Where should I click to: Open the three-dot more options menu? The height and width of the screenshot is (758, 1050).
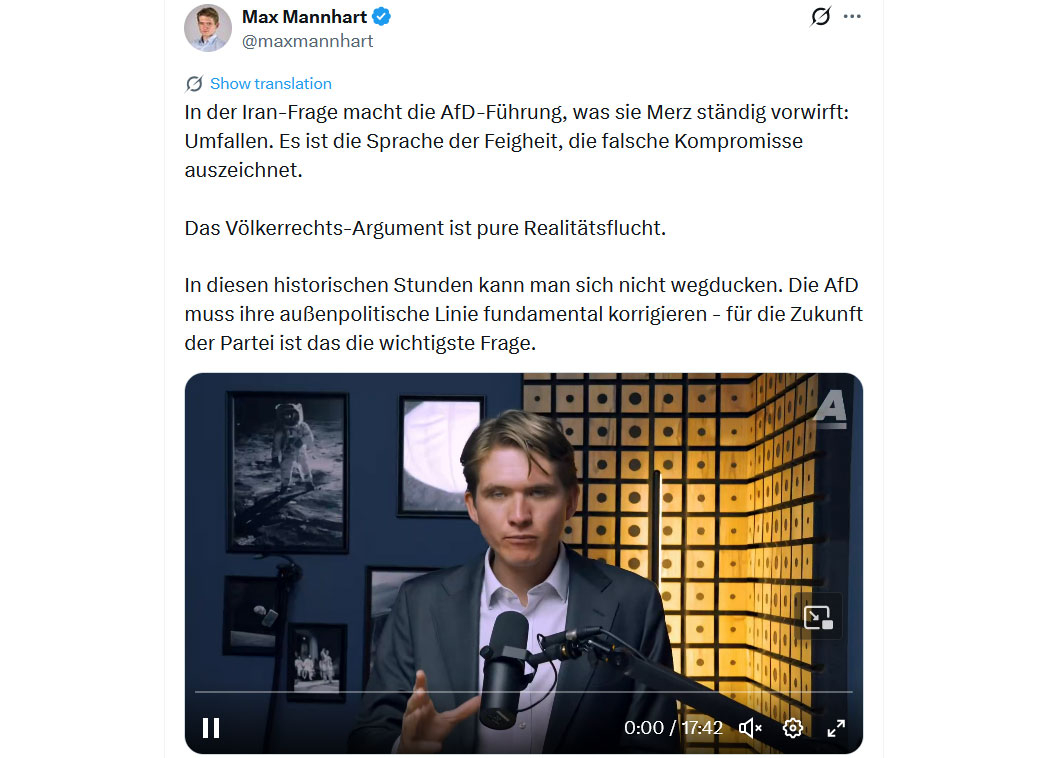(x=852, y=16)
